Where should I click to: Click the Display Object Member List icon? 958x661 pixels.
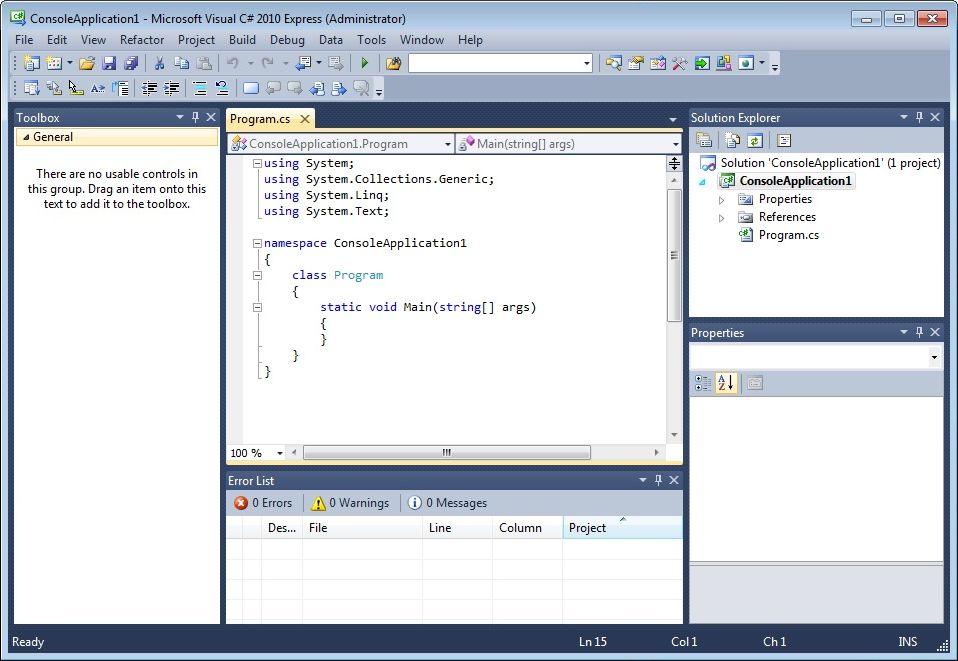tap(31, 89)
